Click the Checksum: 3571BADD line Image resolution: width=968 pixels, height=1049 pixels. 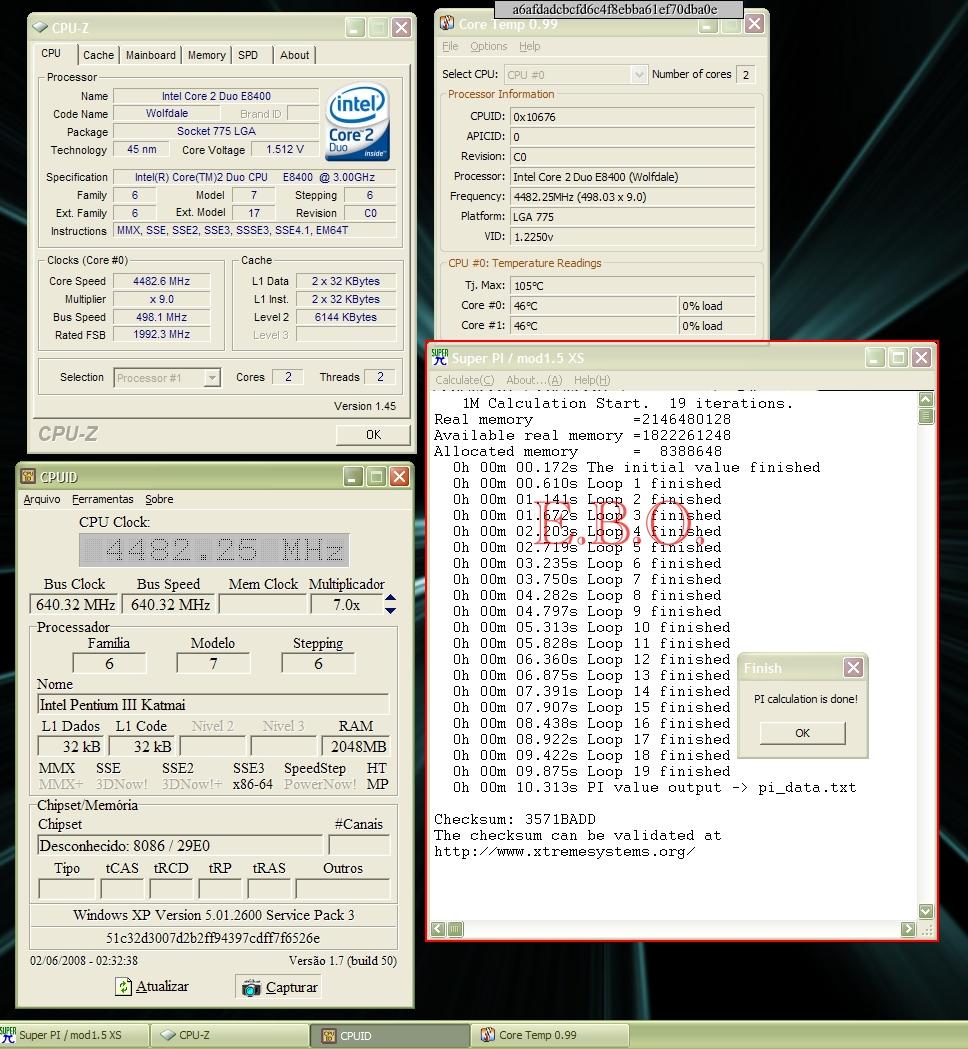tap(514, 820)
